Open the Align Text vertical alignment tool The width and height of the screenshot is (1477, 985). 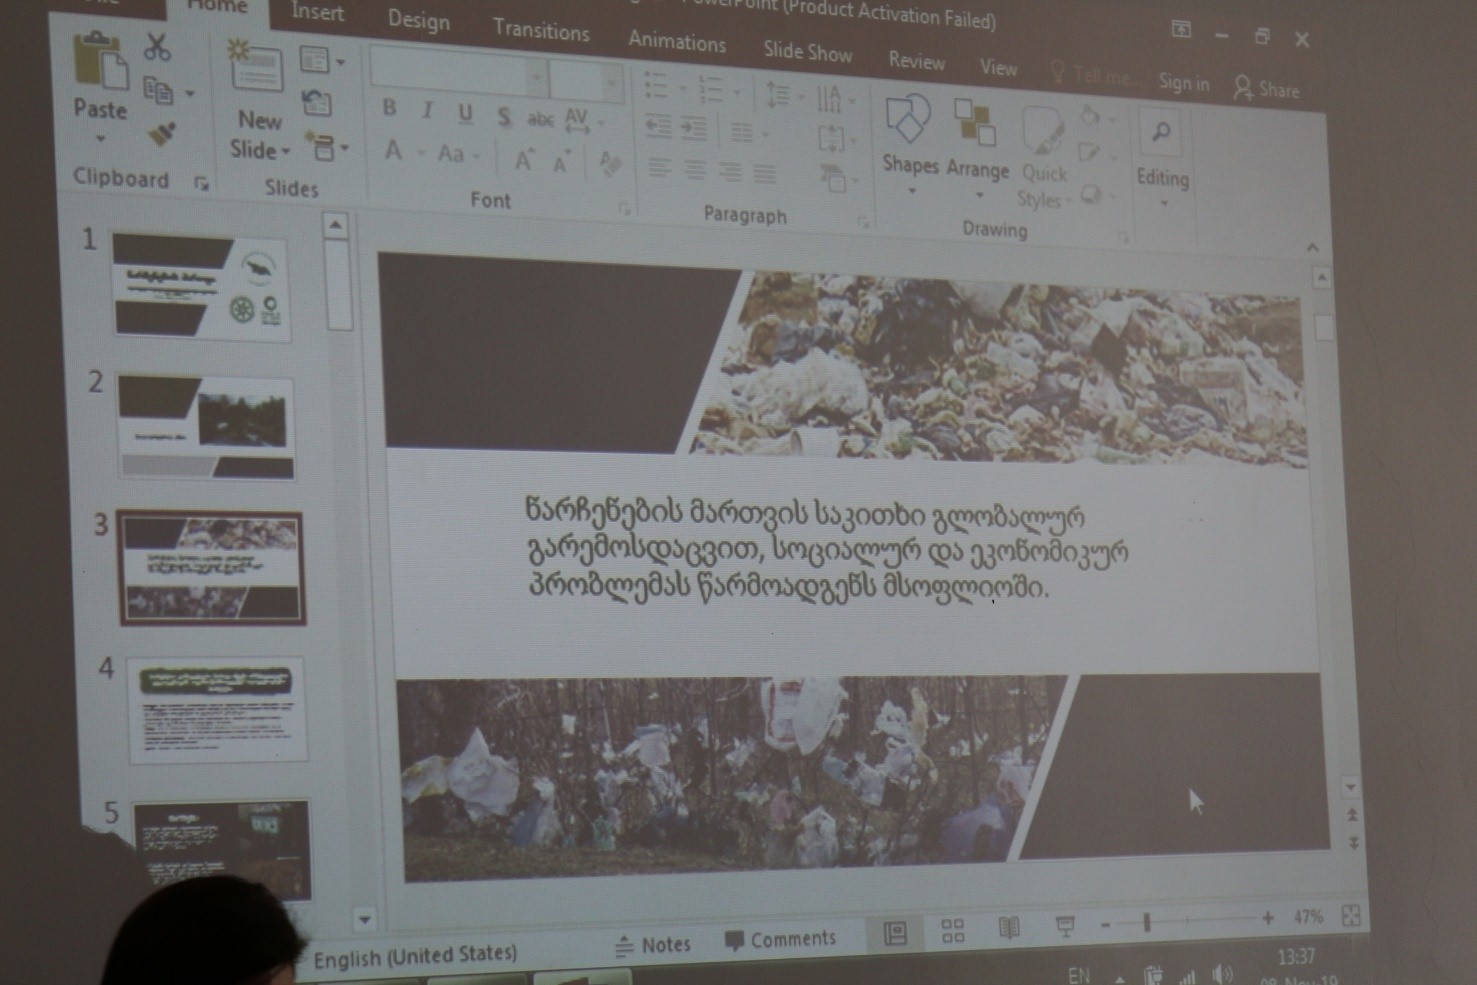(831, 139)
